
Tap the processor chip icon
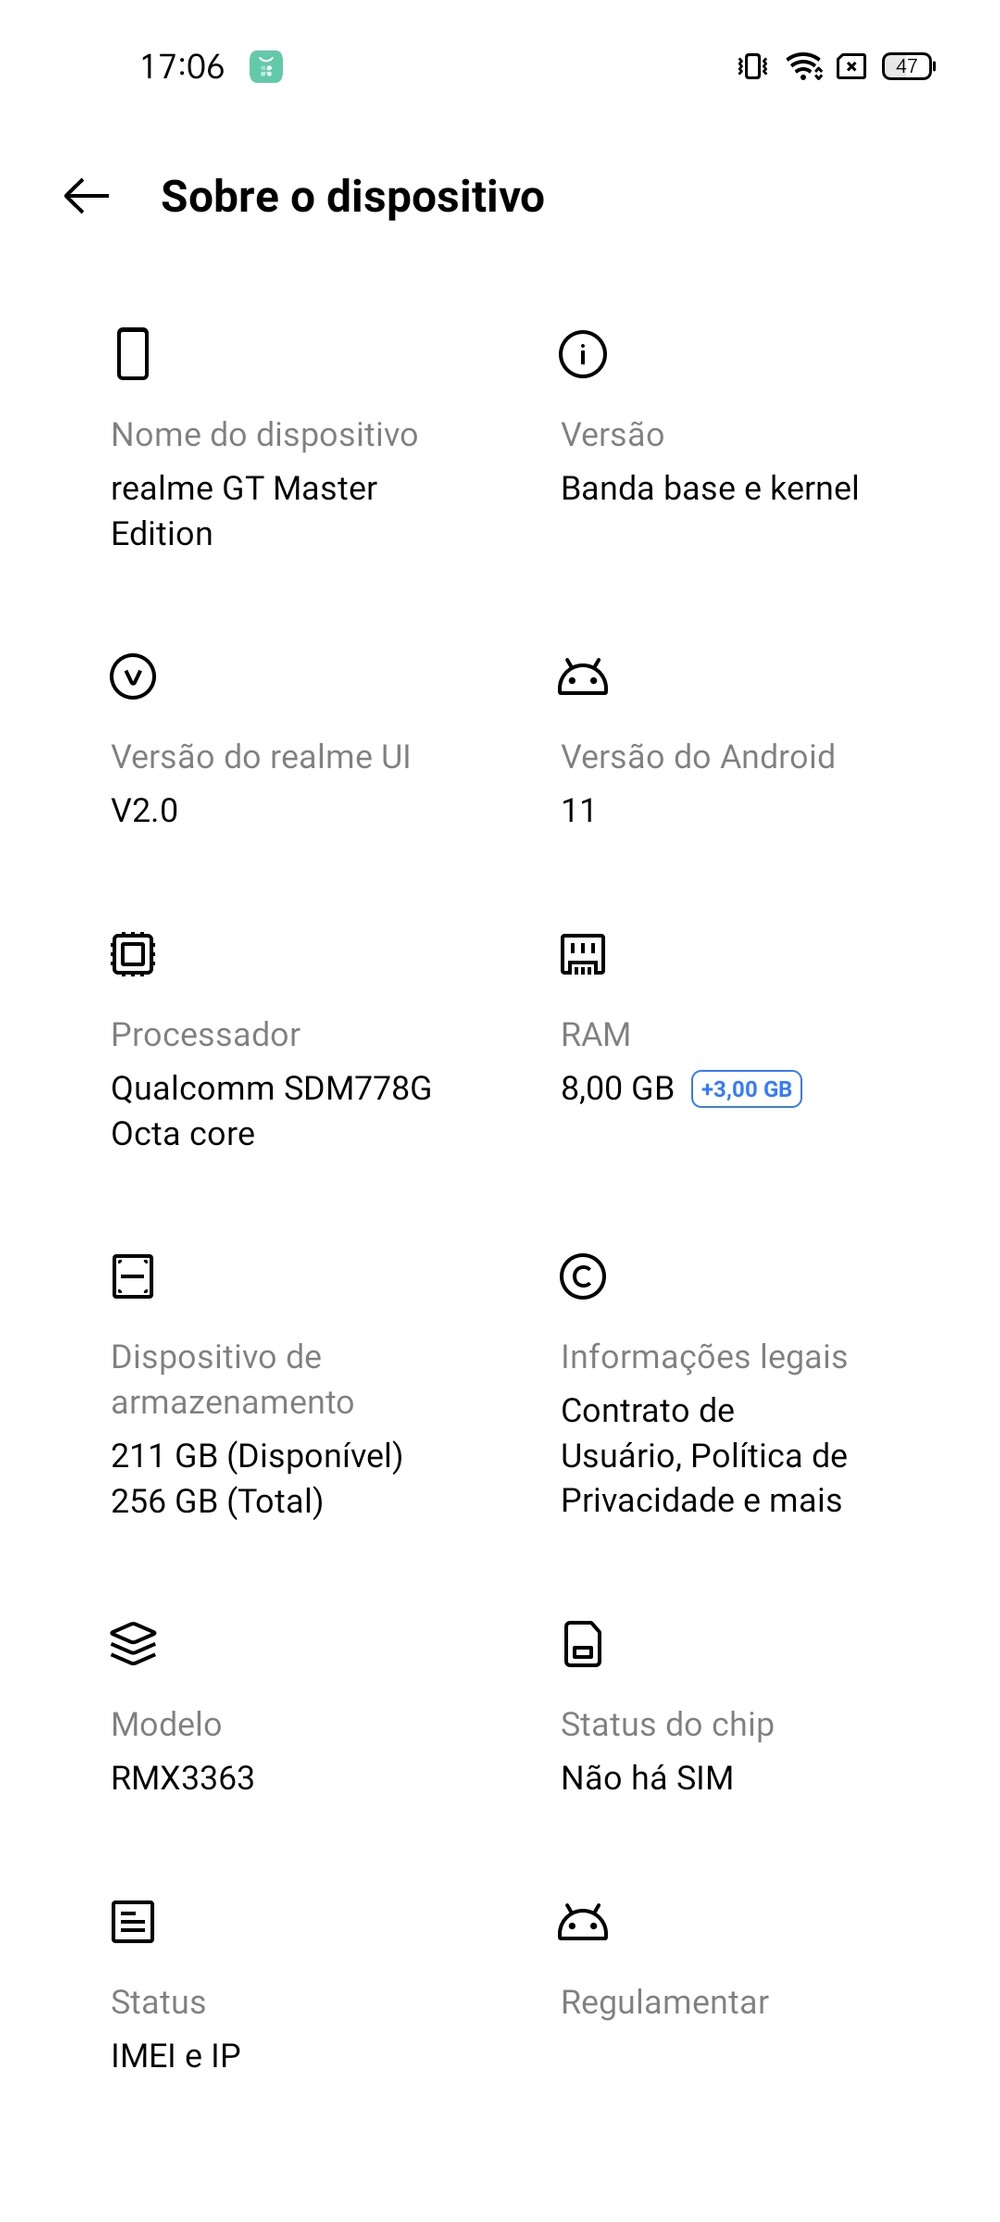[x=133, y=954]
